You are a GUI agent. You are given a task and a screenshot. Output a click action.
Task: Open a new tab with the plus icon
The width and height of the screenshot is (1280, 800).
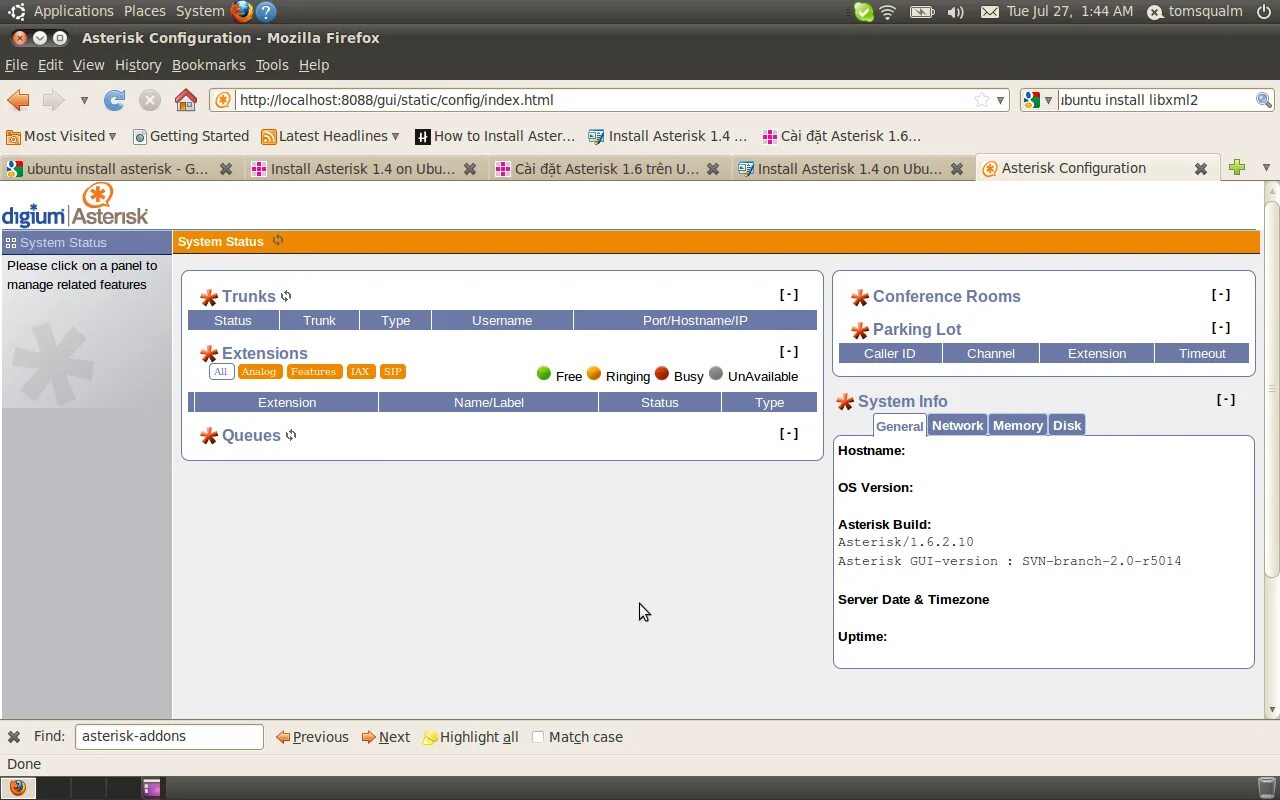click(1237, 168)
